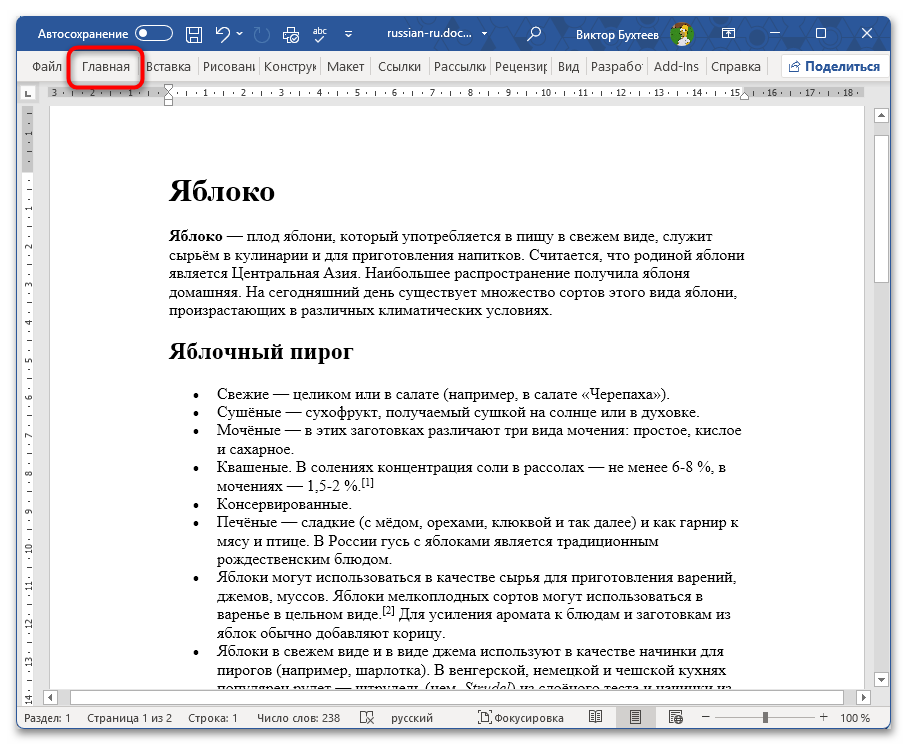Click the vertical scrollbar thumb
Image resolution: width=907 pixels, height=745 pixels.
click(881, 209)
